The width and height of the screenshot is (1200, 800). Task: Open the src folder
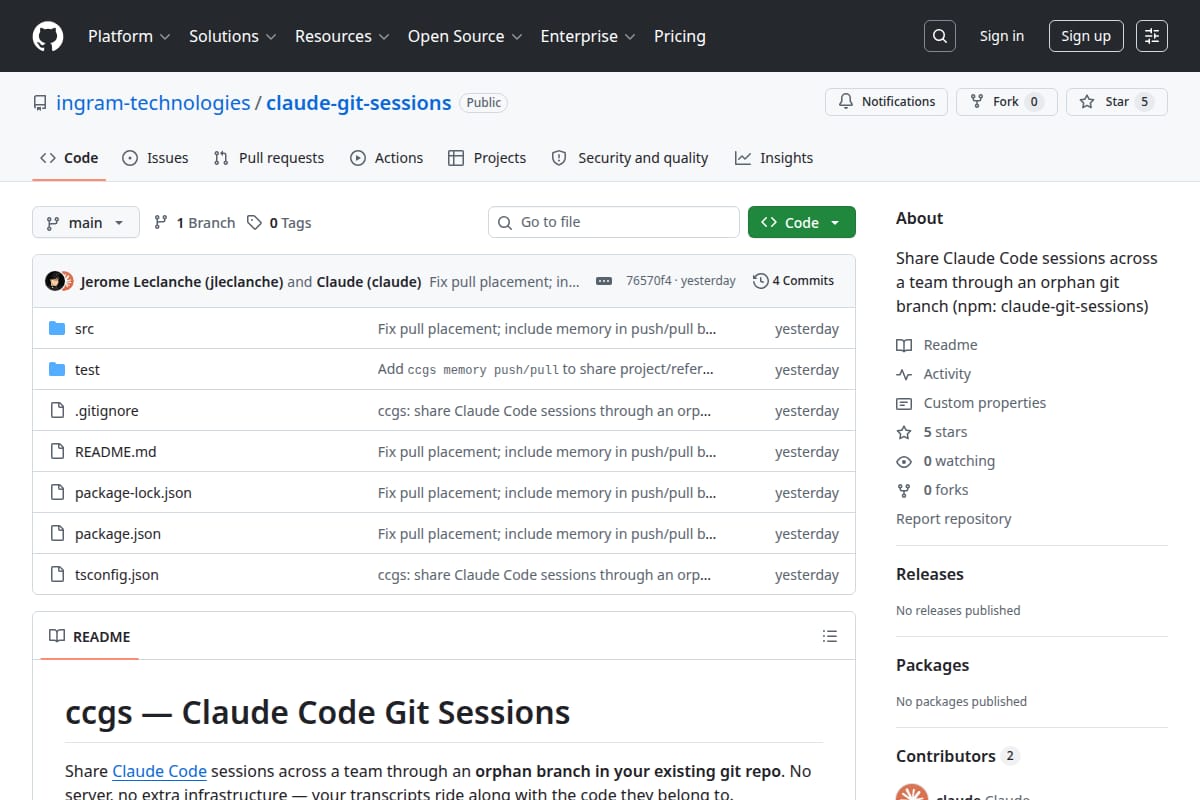point(84,329)
